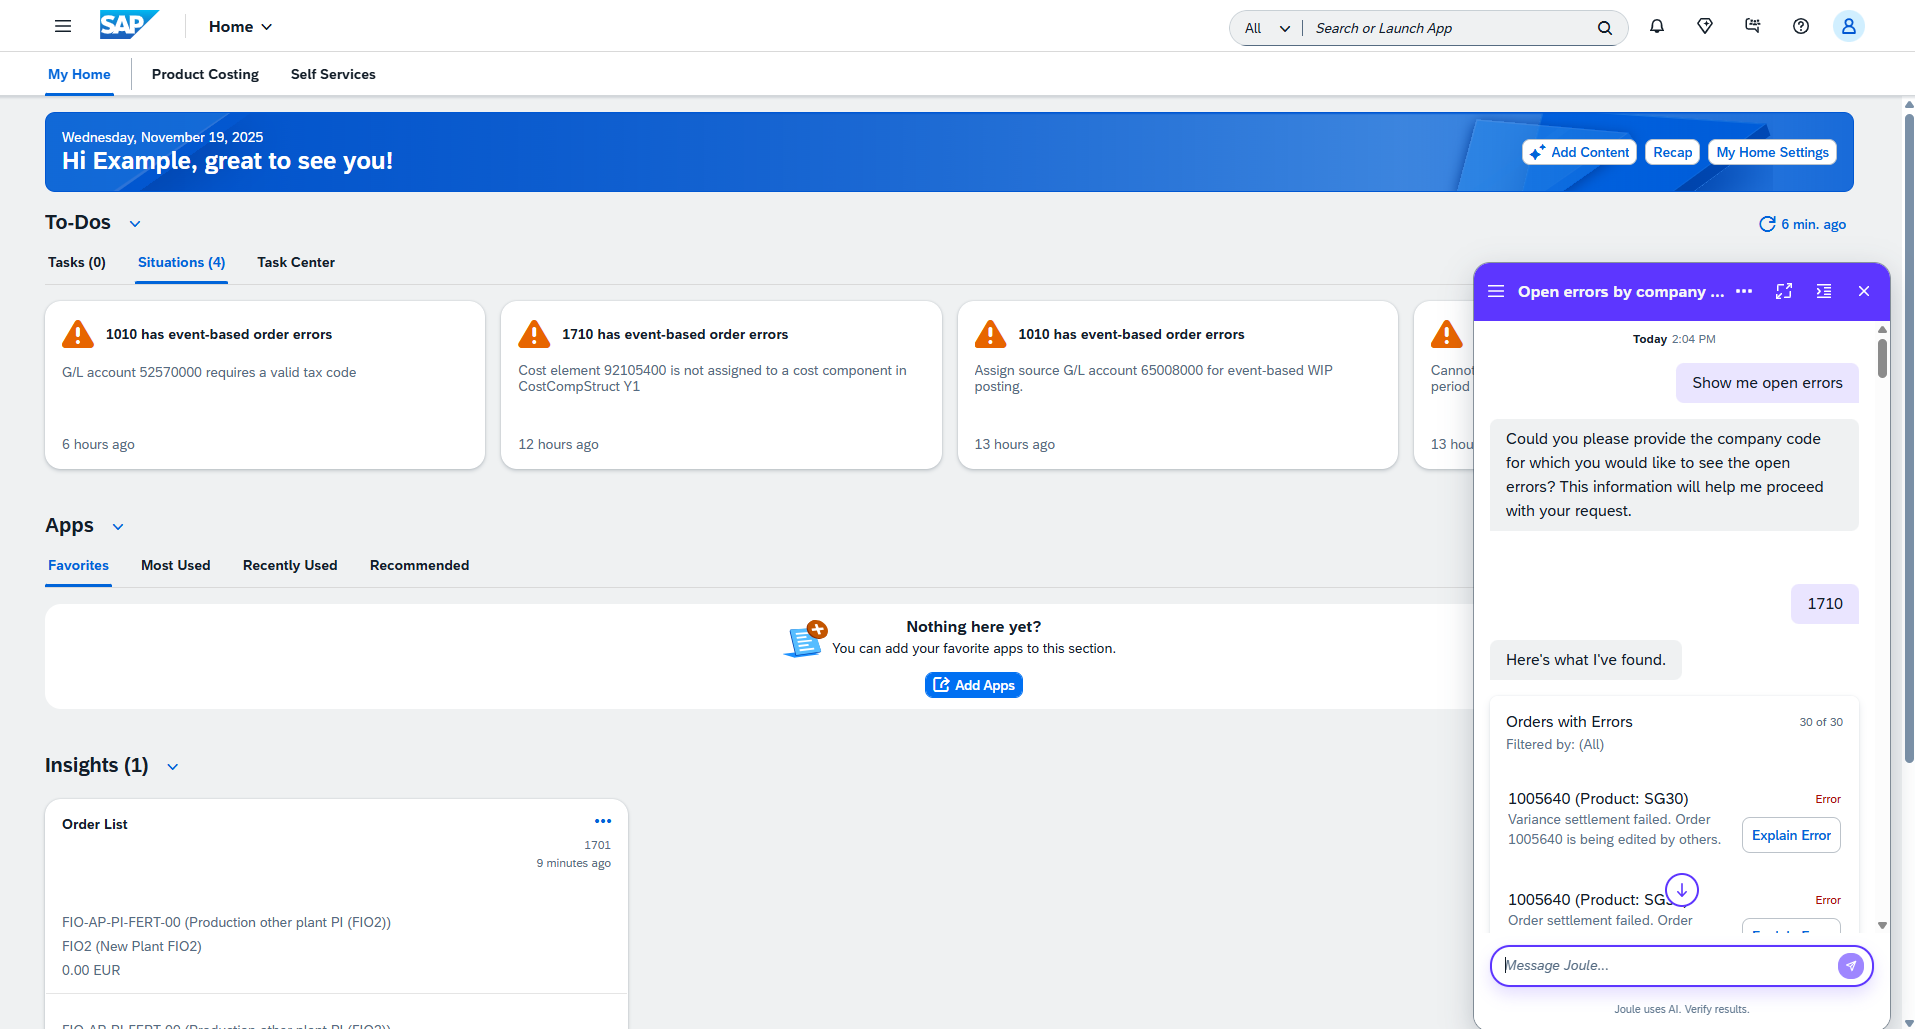The height and width of the screenshot is (1029, 1915).
Task: Collapse the To-Dos section chevron
Action: 135,224
